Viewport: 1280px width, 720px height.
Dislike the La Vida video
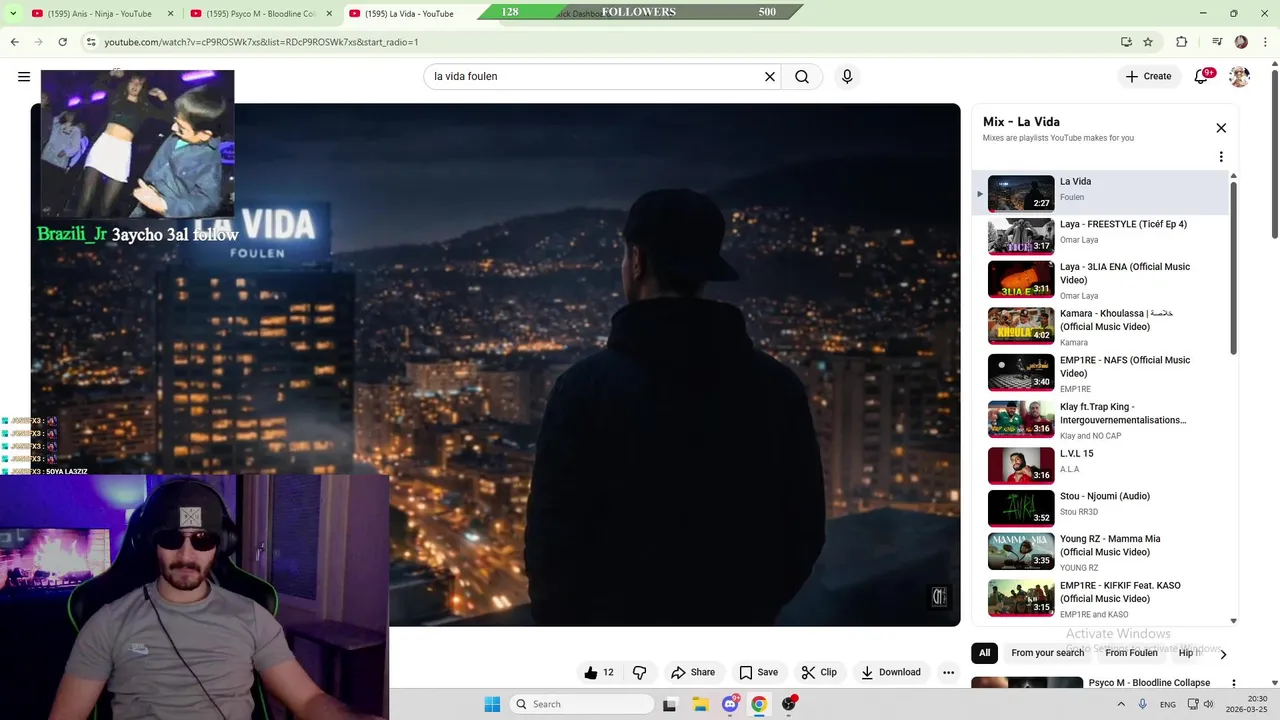click(640, 672)
